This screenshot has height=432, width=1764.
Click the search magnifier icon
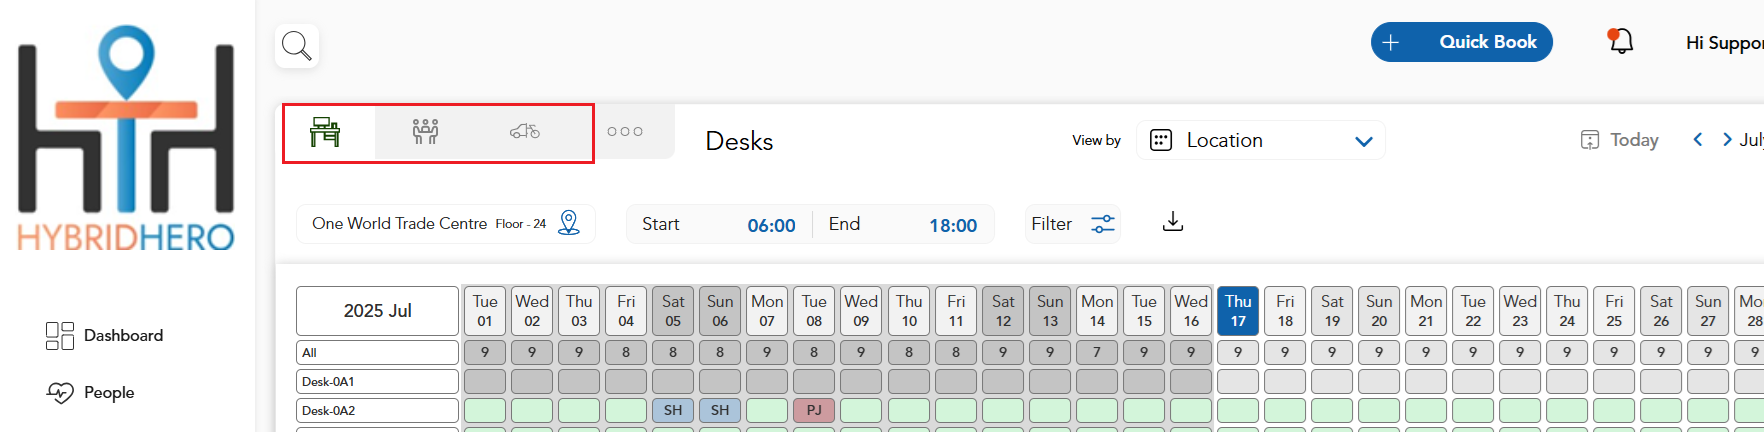[297, 46]
